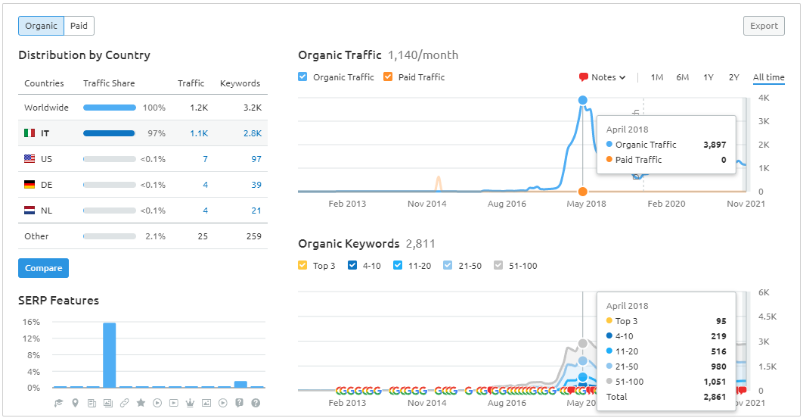
Task: Click the Compare button
Action: click(44, 268)
